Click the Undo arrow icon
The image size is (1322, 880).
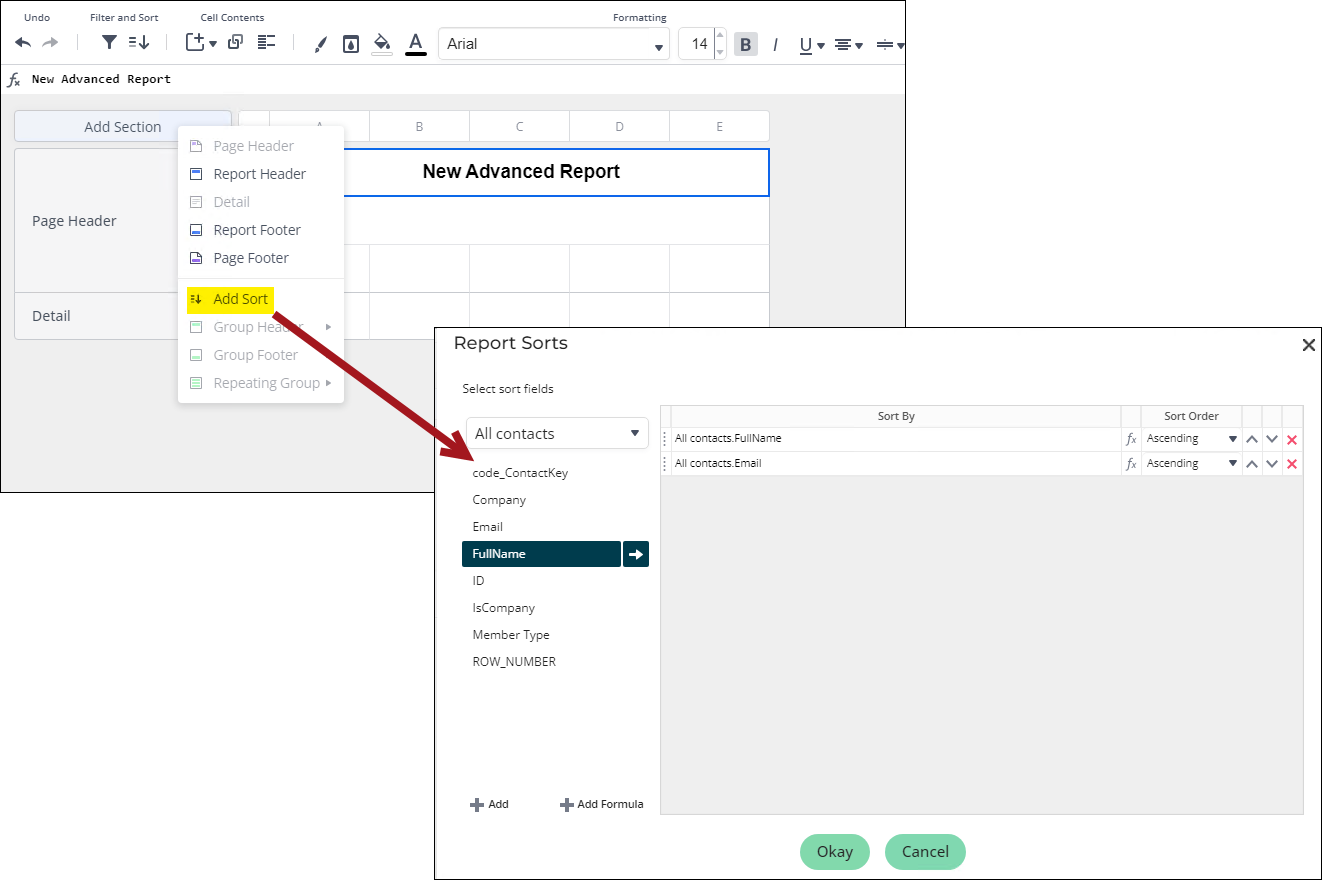(x=23, y=43)
